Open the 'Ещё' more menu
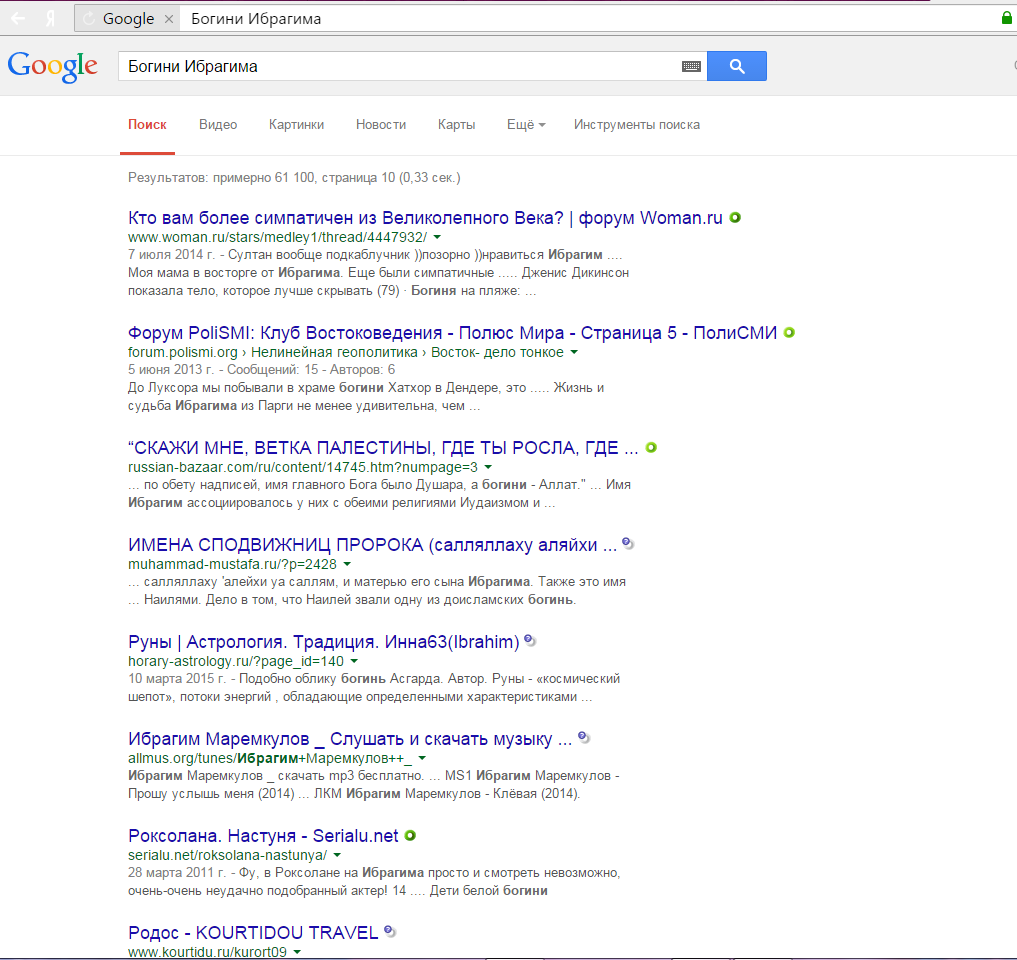The width and height of the screenshot is (1017, 960). pos(526,125)
